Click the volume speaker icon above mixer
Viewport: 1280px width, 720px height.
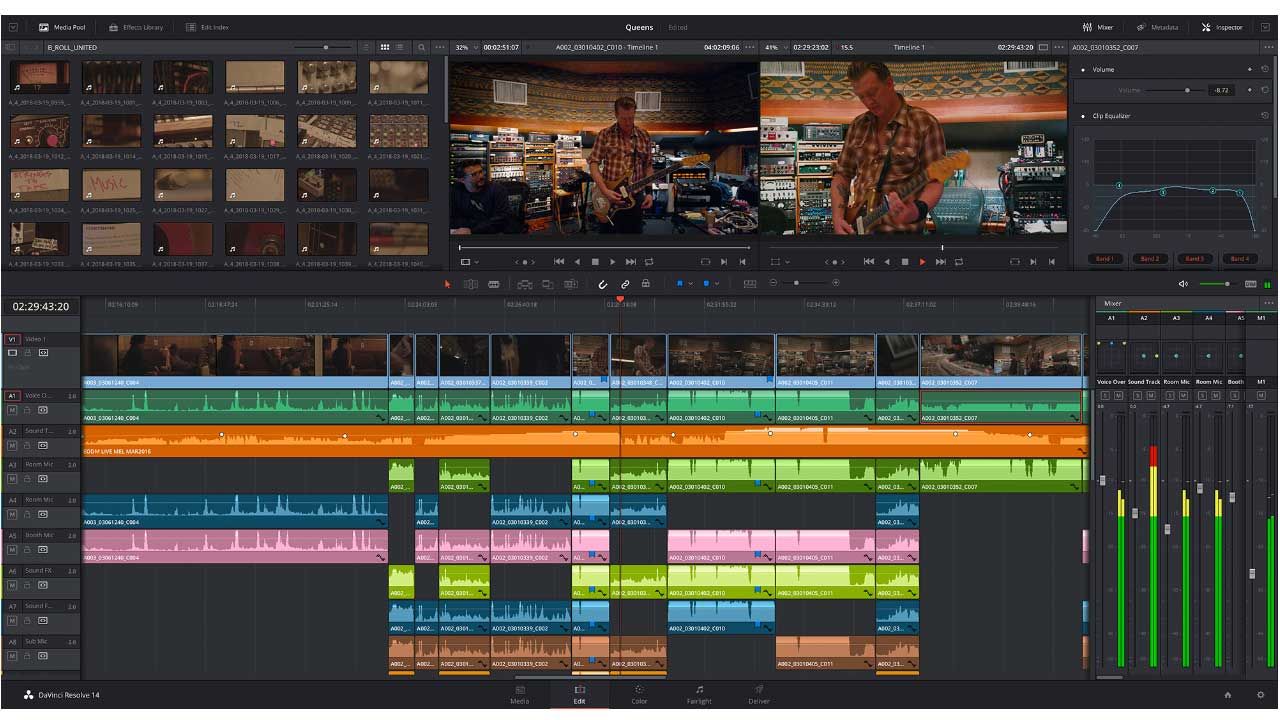(x=1183, y=284)
